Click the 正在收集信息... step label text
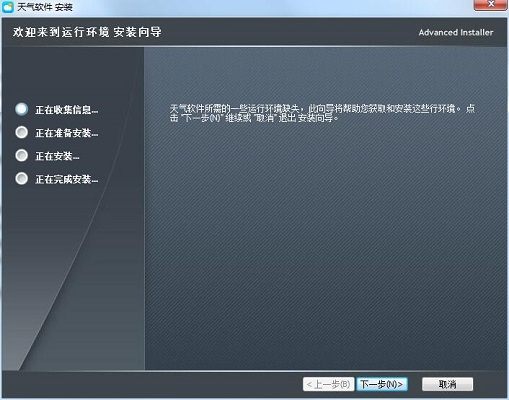The height and width of the screenshot is (400, 509). 67,110
